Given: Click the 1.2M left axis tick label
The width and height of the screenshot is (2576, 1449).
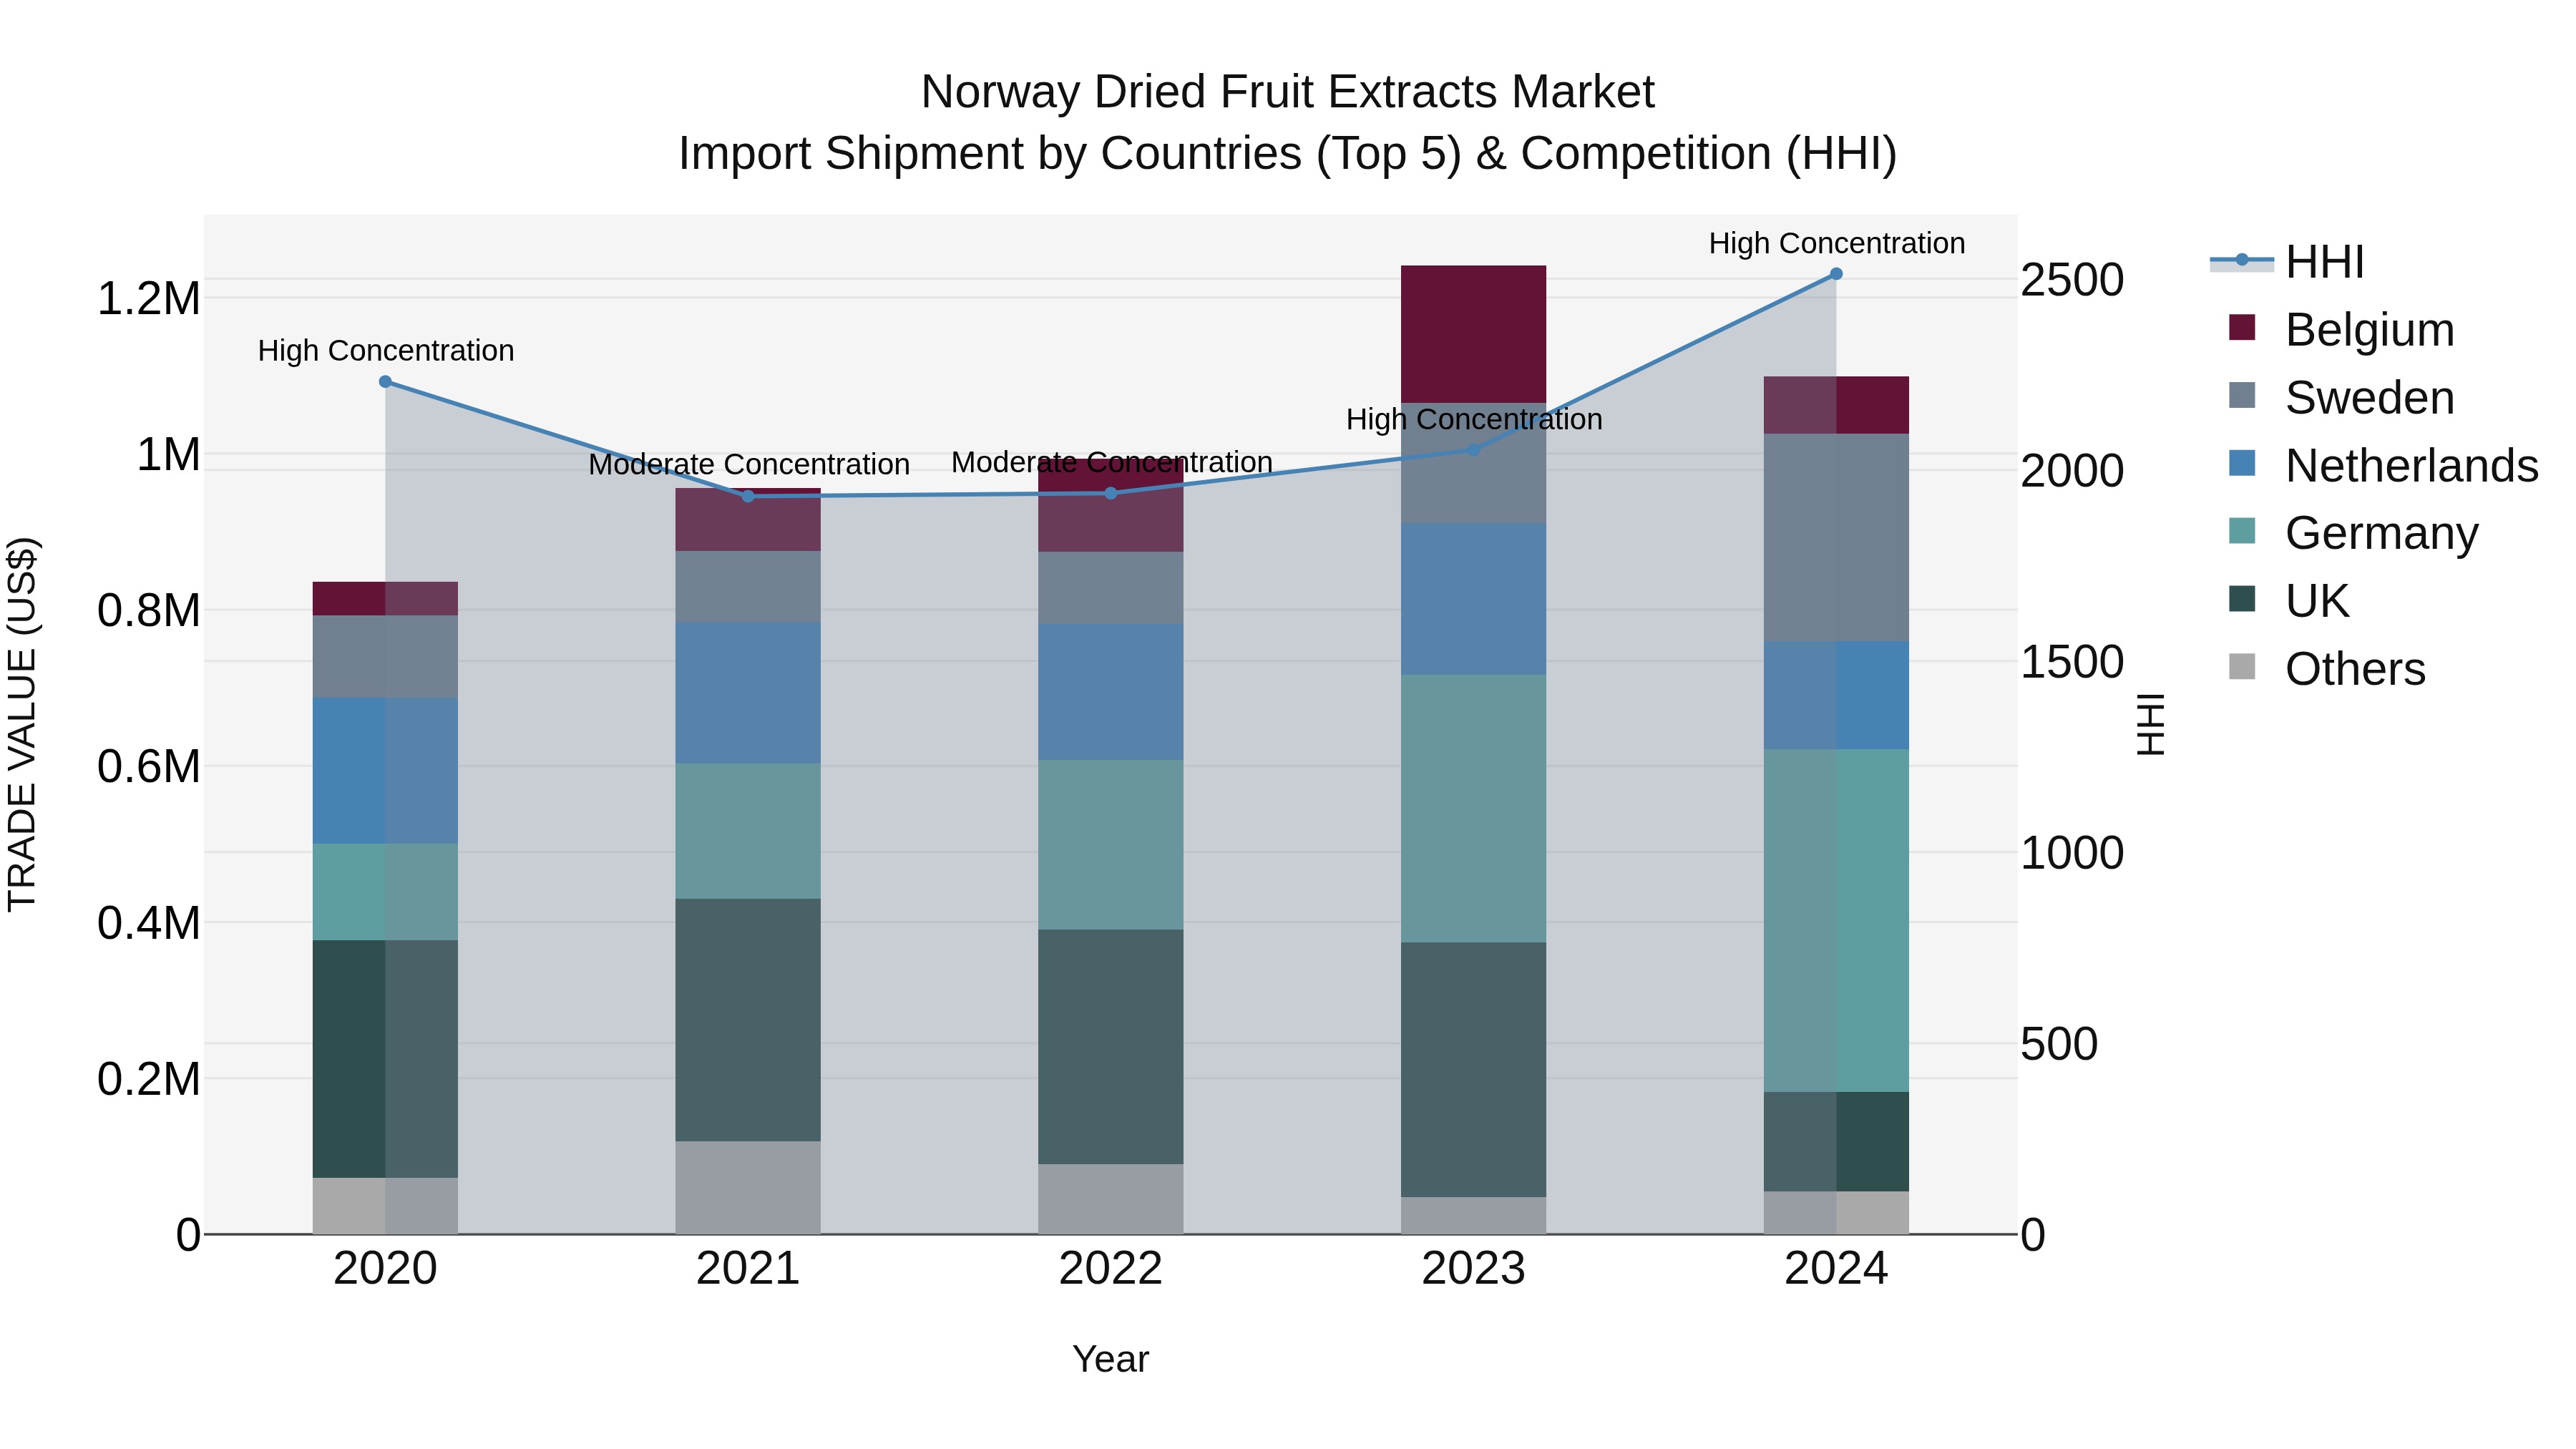Looking at the screenshot, I should pyautogui.click(x=149, y=299).
